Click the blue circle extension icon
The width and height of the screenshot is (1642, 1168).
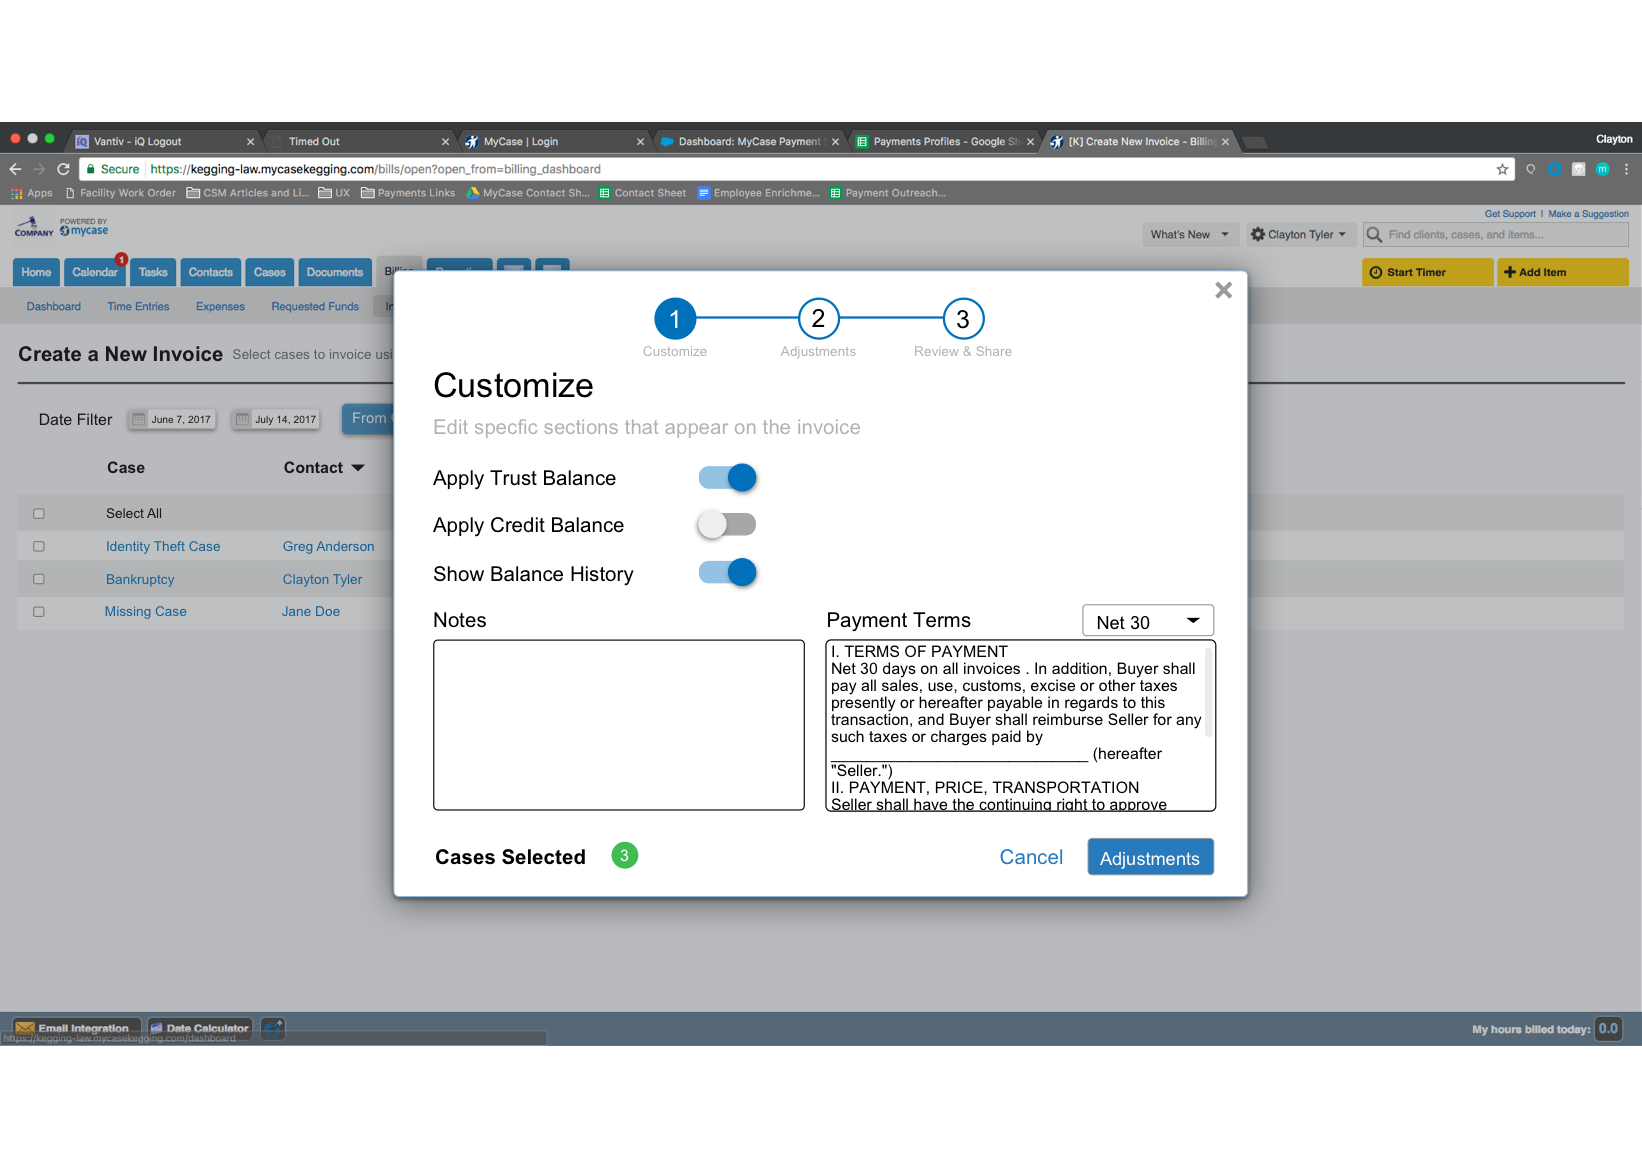[1555, 169]
